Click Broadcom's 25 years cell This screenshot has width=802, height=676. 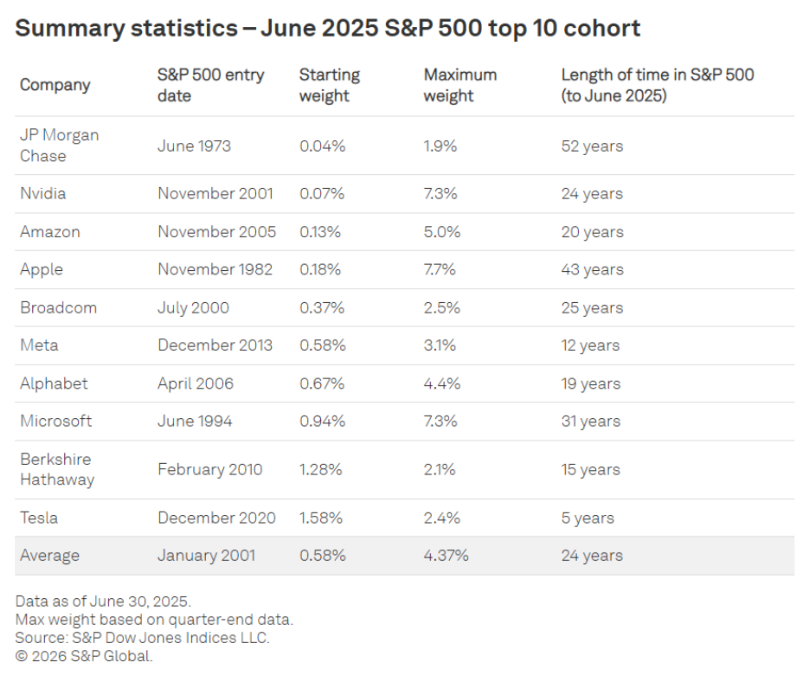point(592,308)
